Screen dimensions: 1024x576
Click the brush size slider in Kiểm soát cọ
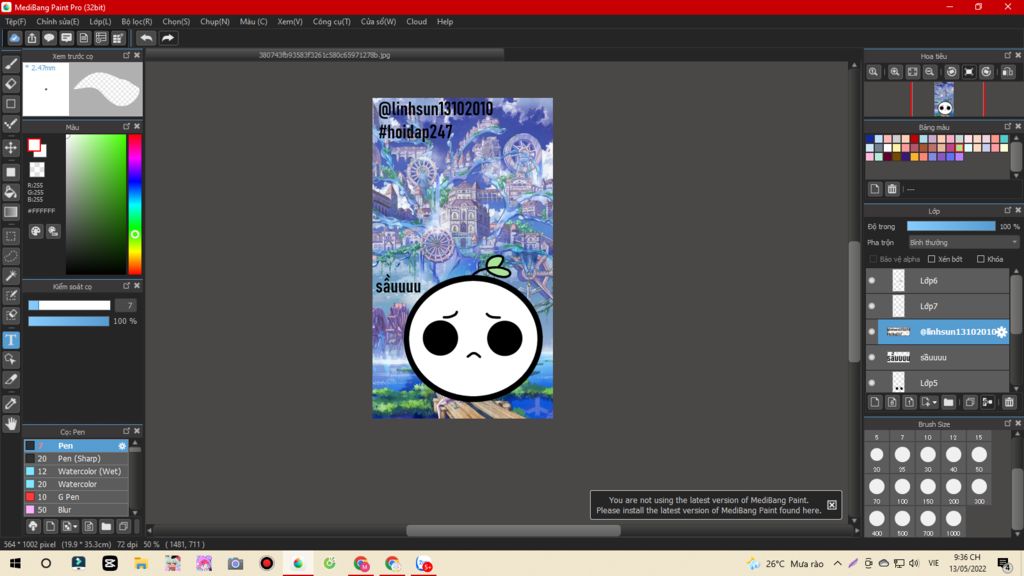tap(69, 305)
